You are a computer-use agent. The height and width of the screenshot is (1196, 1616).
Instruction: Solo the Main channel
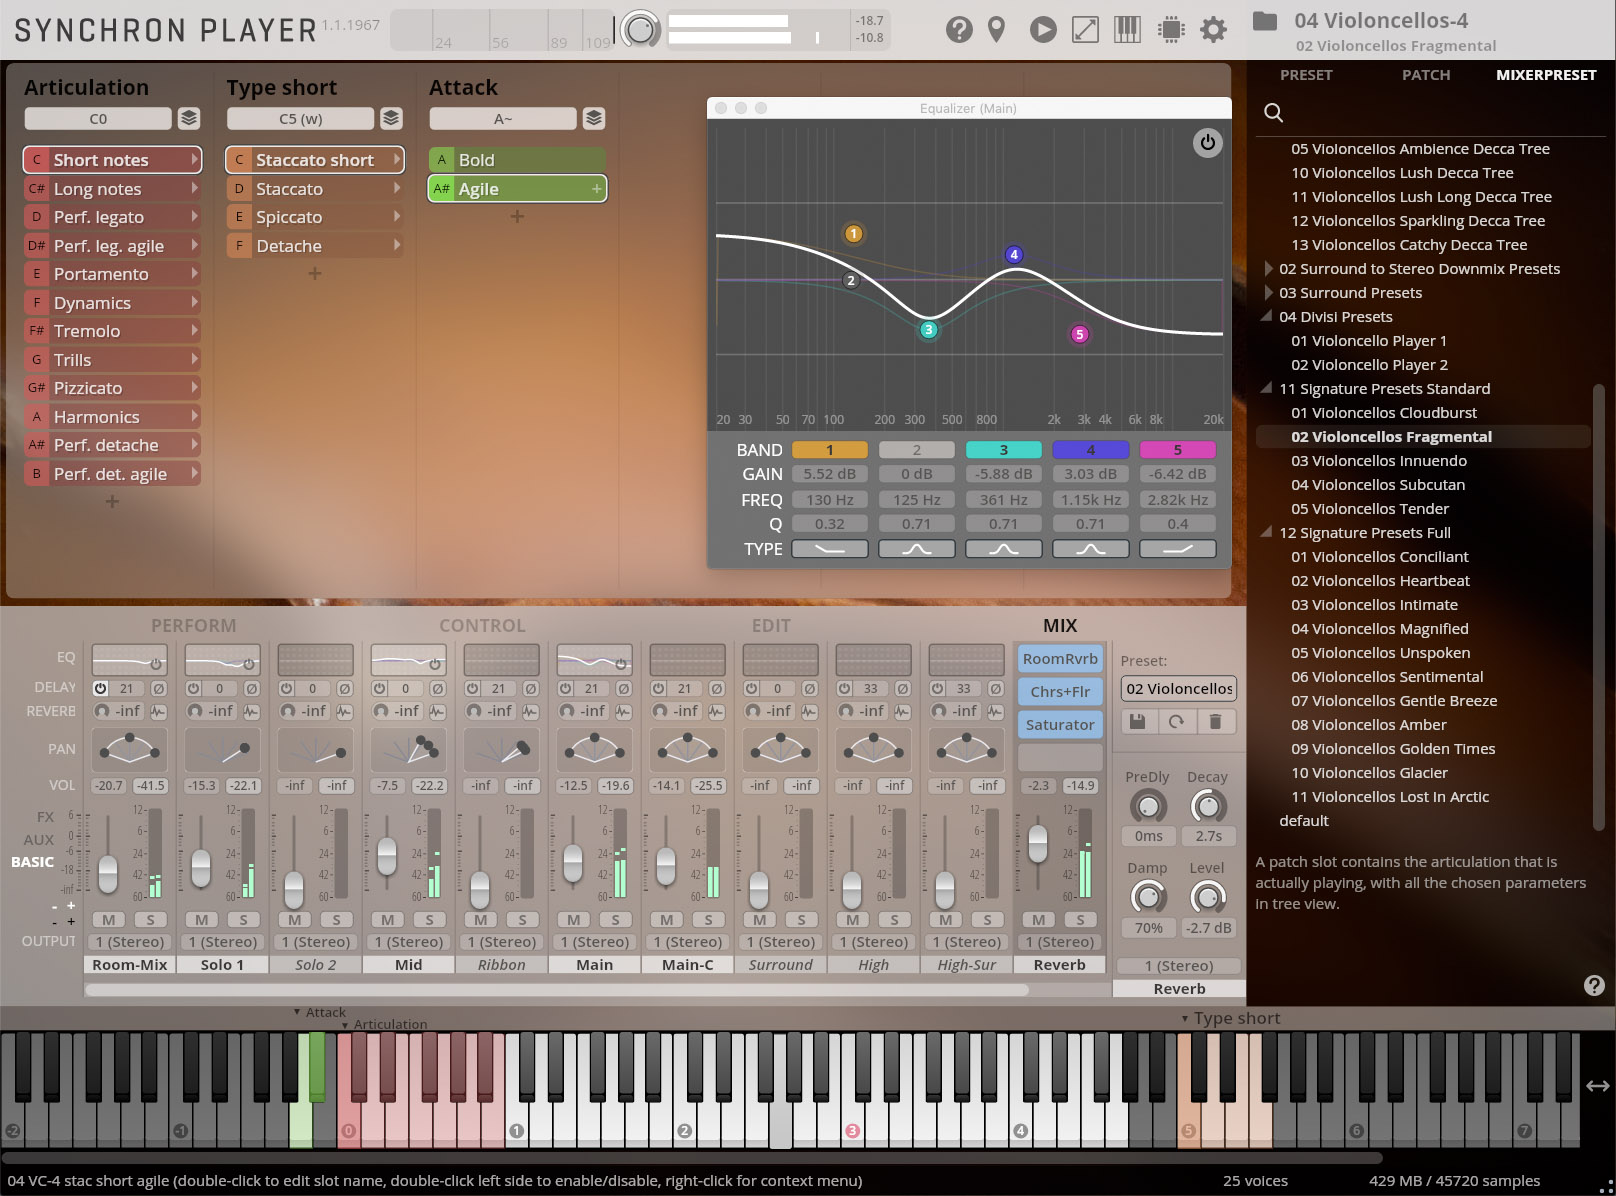(615, 920)
